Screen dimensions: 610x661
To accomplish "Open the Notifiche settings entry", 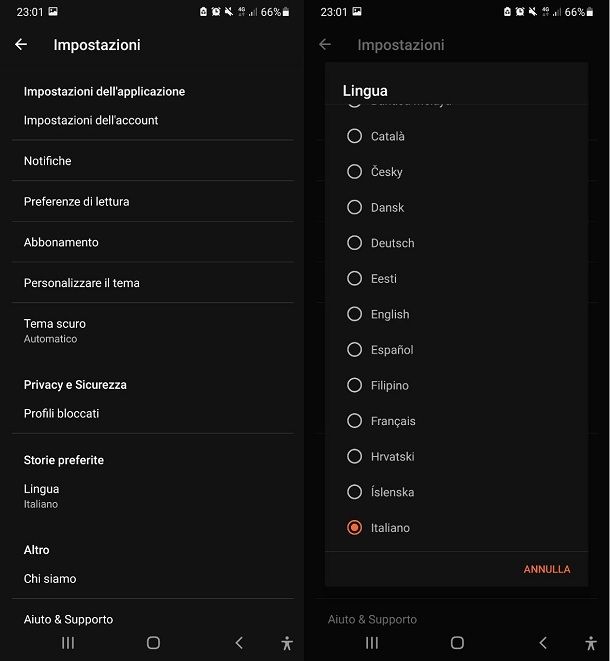I will click(x=153, y=161).
